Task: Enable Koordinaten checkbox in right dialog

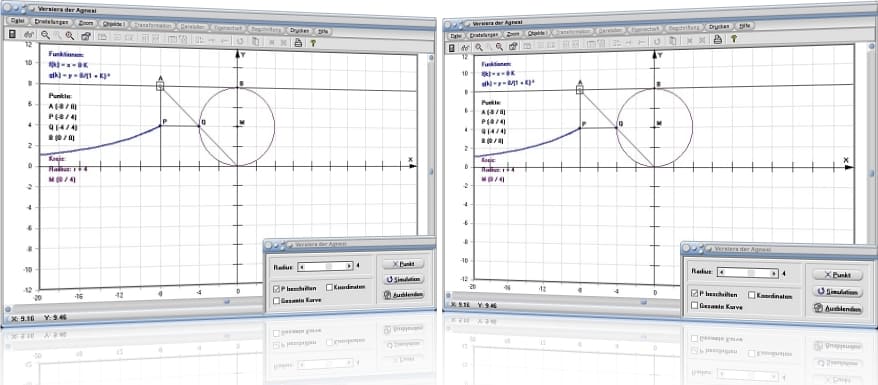Action: point(751,295)
